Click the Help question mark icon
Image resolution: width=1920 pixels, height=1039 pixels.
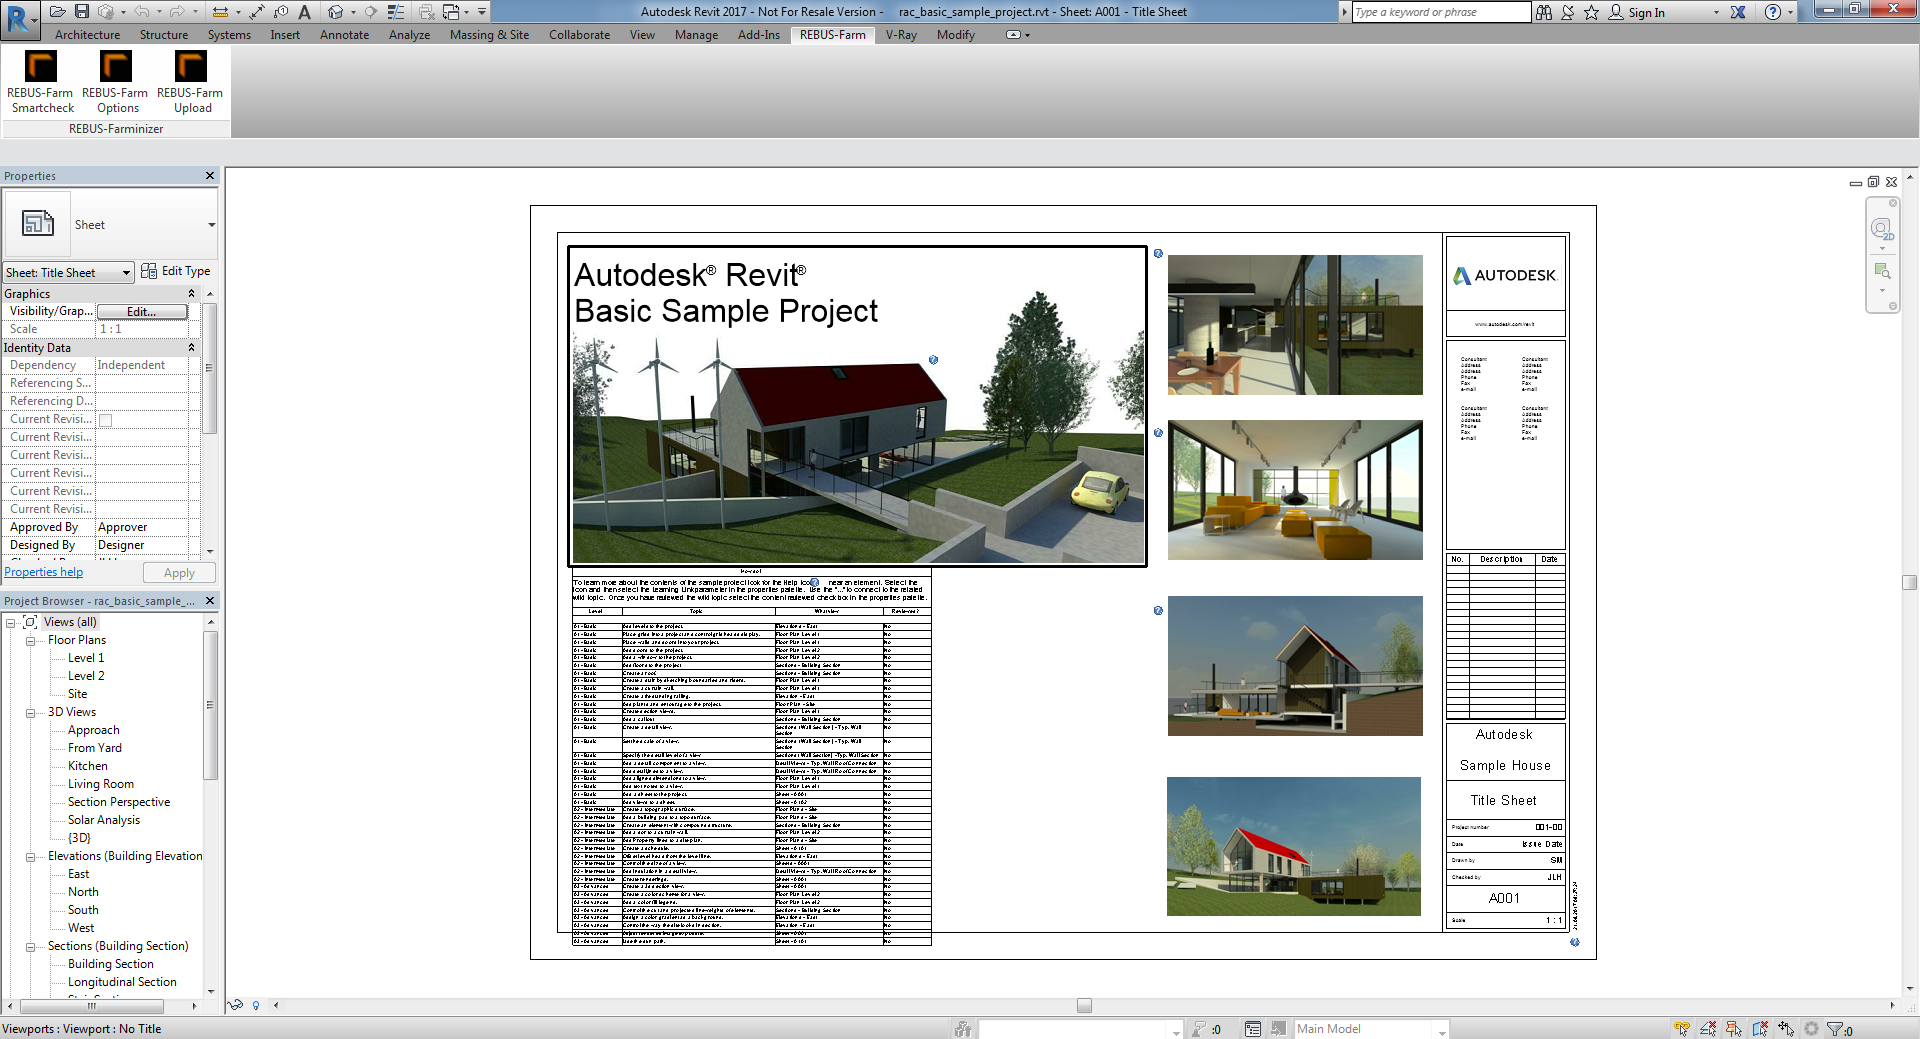click(x=1772, y=12)
